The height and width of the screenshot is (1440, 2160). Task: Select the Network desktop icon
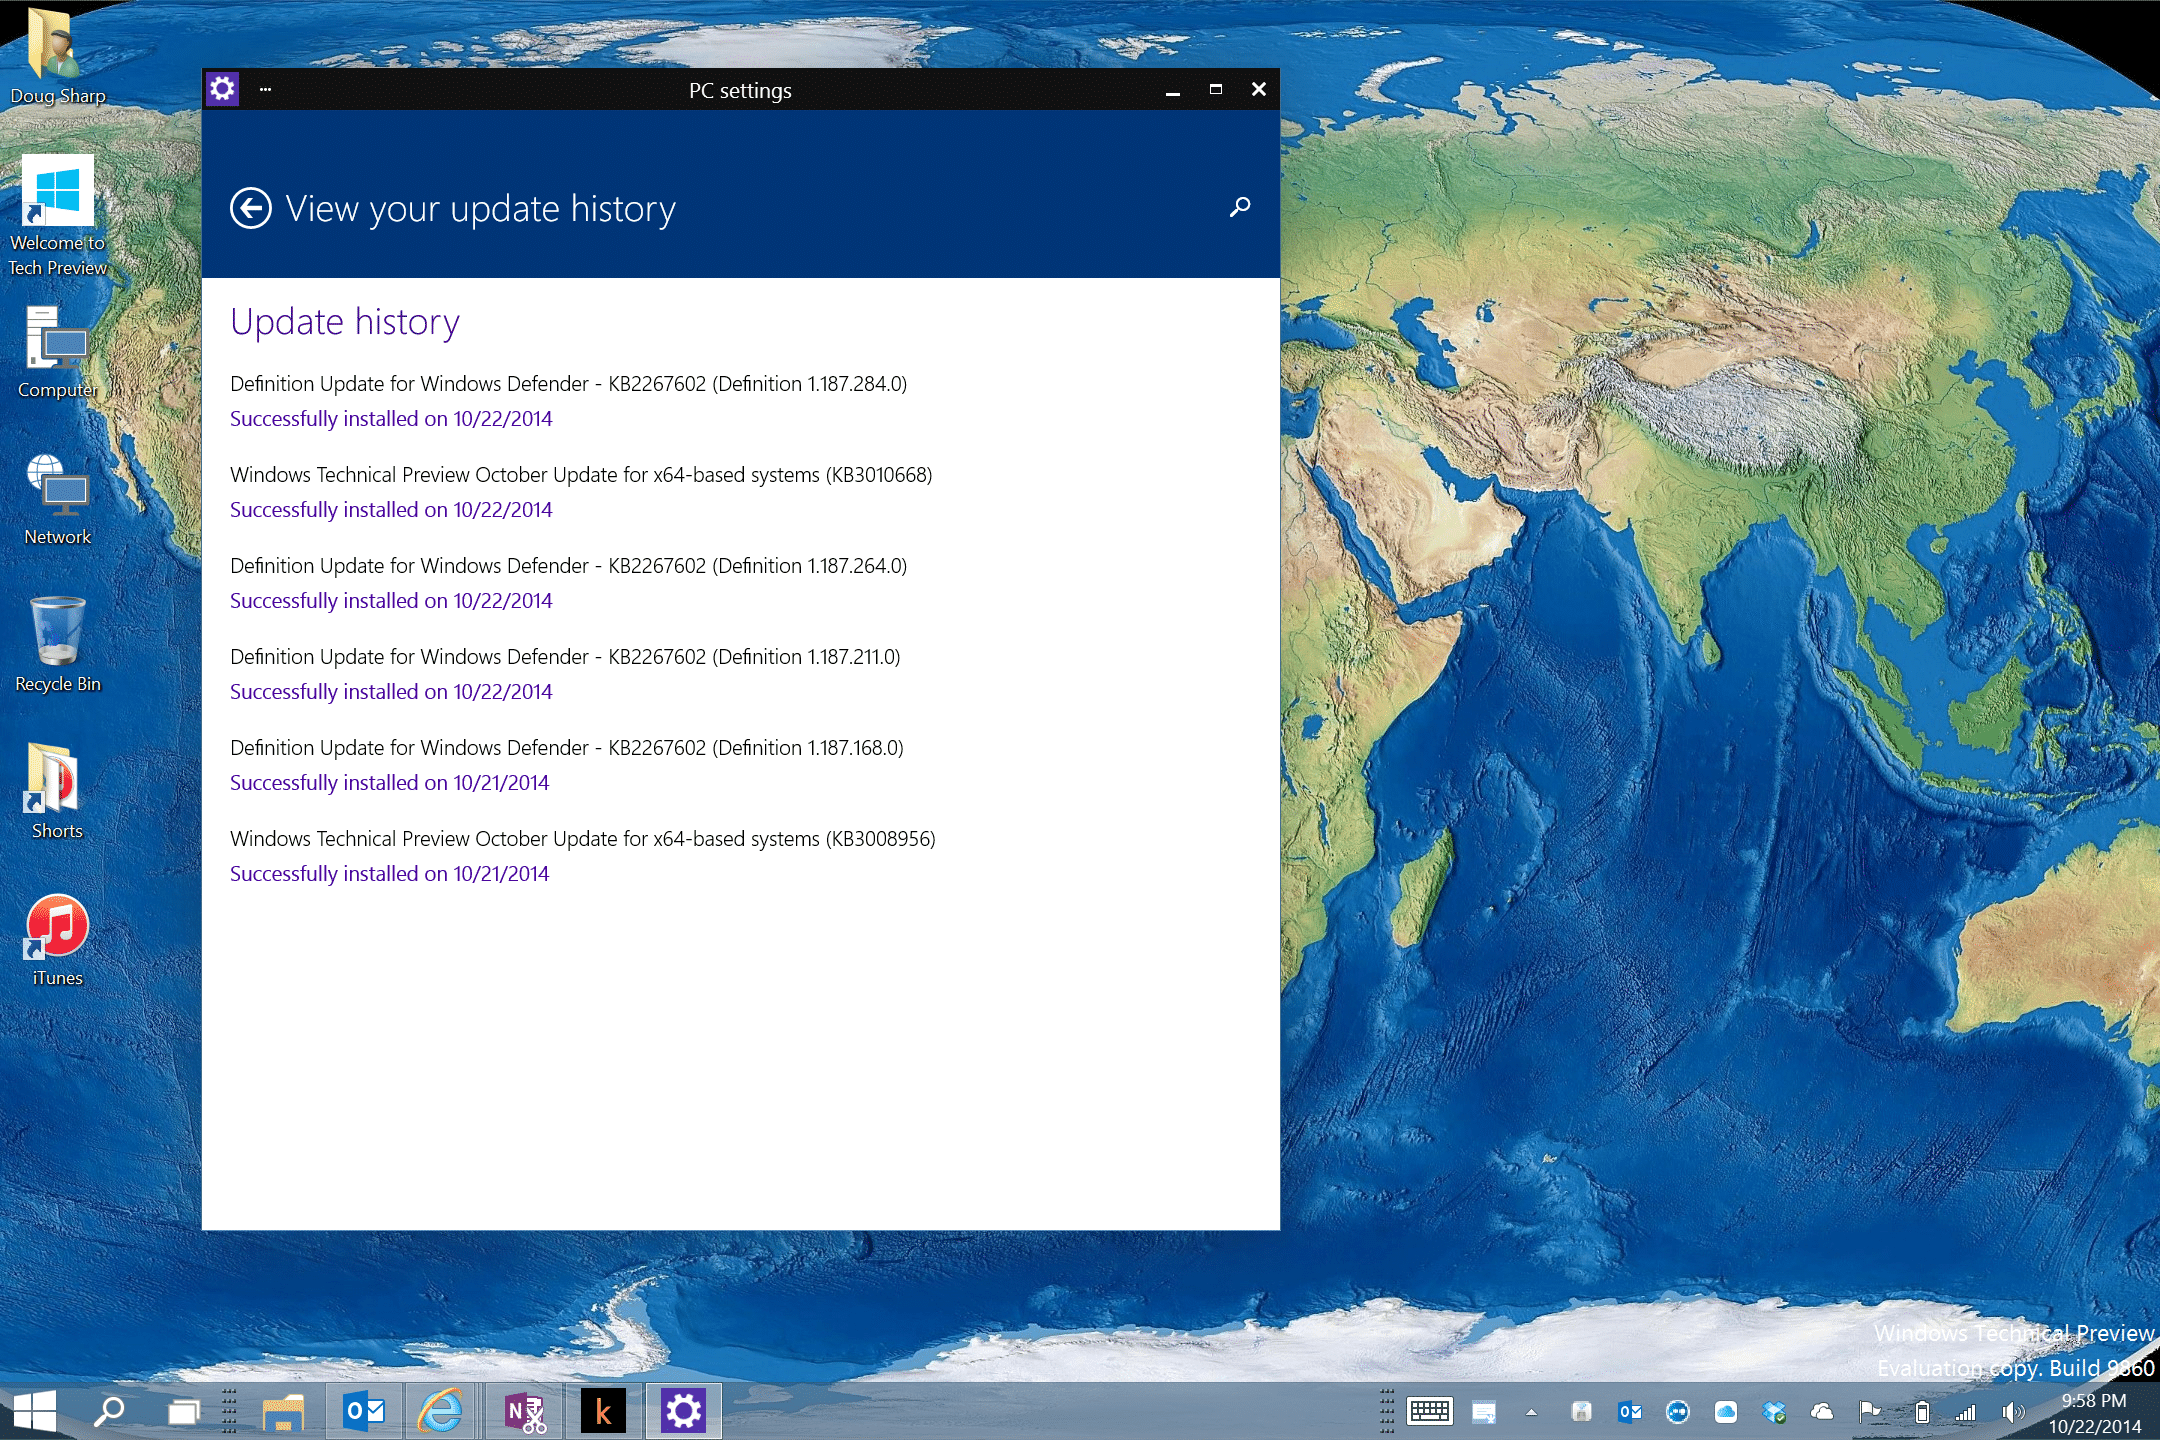[x=57, y=500]
